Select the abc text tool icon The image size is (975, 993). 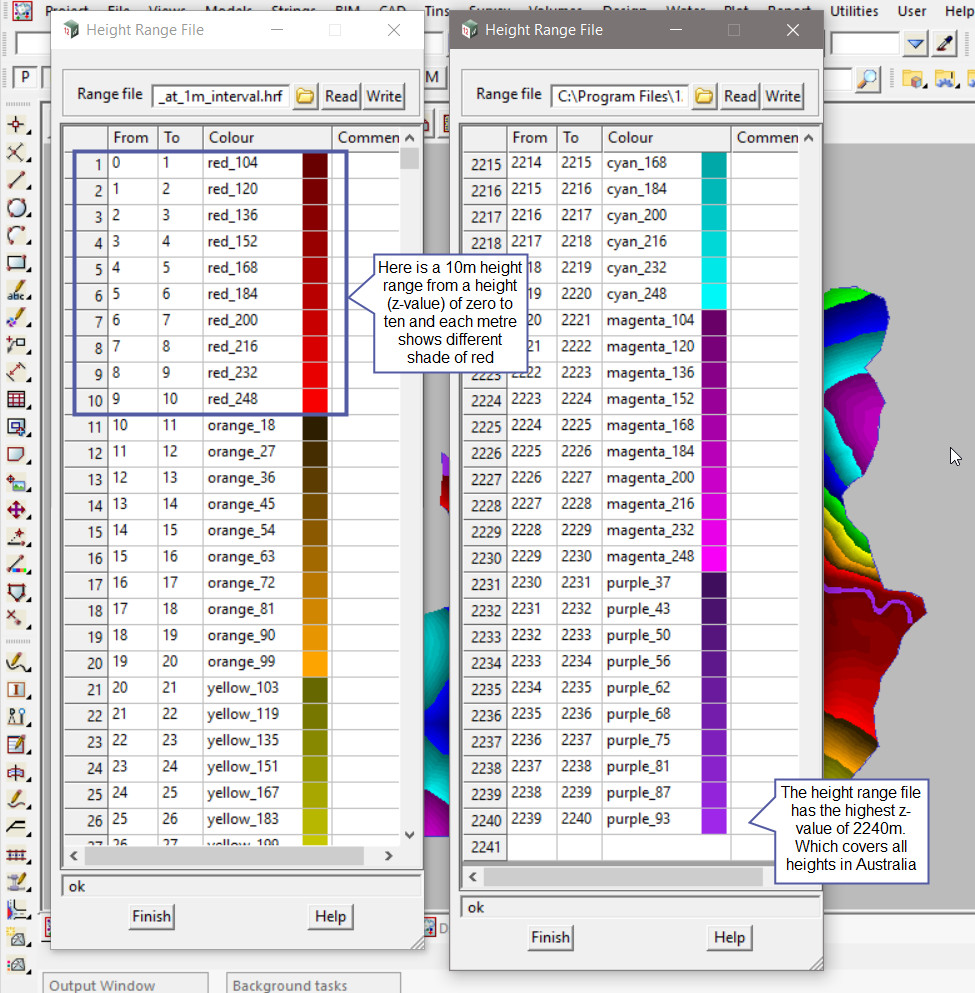(x=16, y=292)
